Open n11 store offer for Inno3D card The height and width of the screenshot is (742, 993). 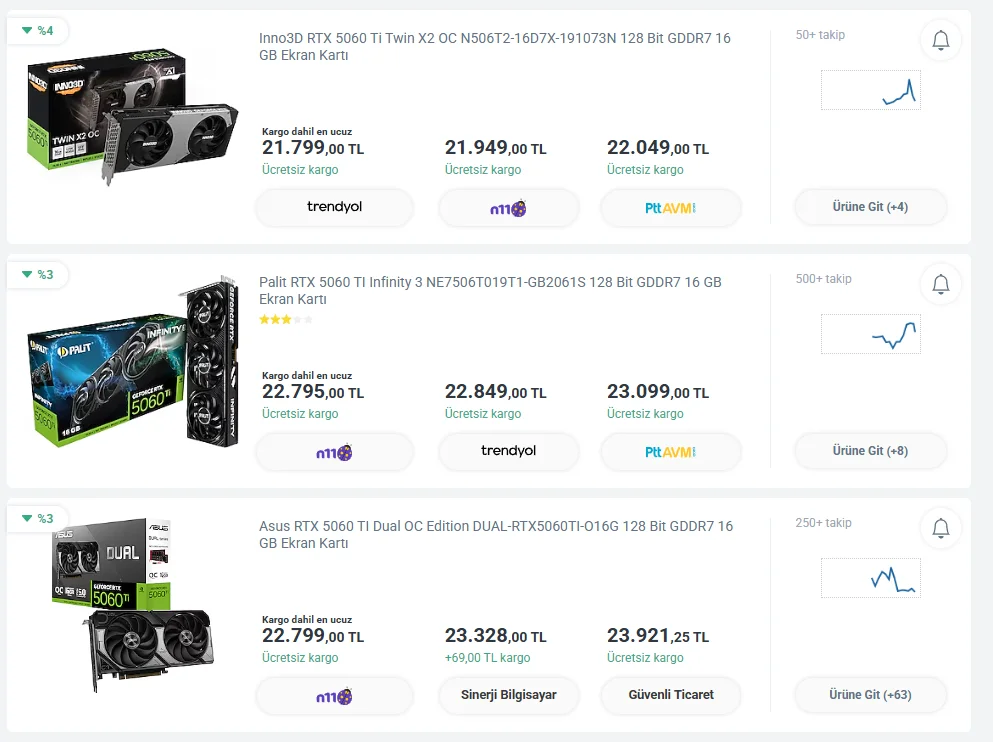[508, 208]
